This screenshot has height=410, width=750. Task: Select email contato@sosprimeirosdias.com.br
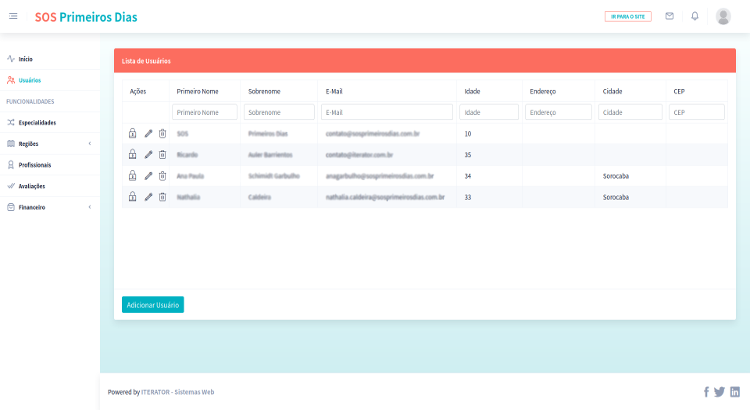(x=373, y=133)
